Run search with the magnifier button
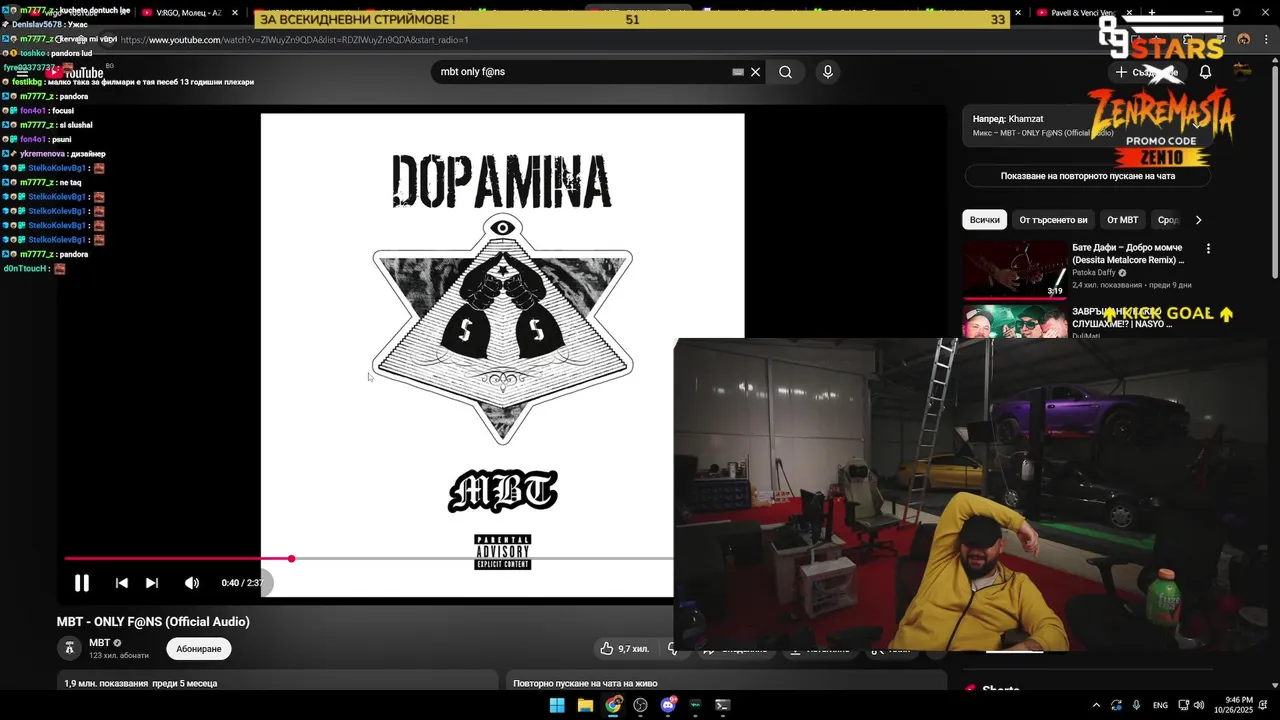Viewport: 1280px width, 720px height. [x=786, y=72]
